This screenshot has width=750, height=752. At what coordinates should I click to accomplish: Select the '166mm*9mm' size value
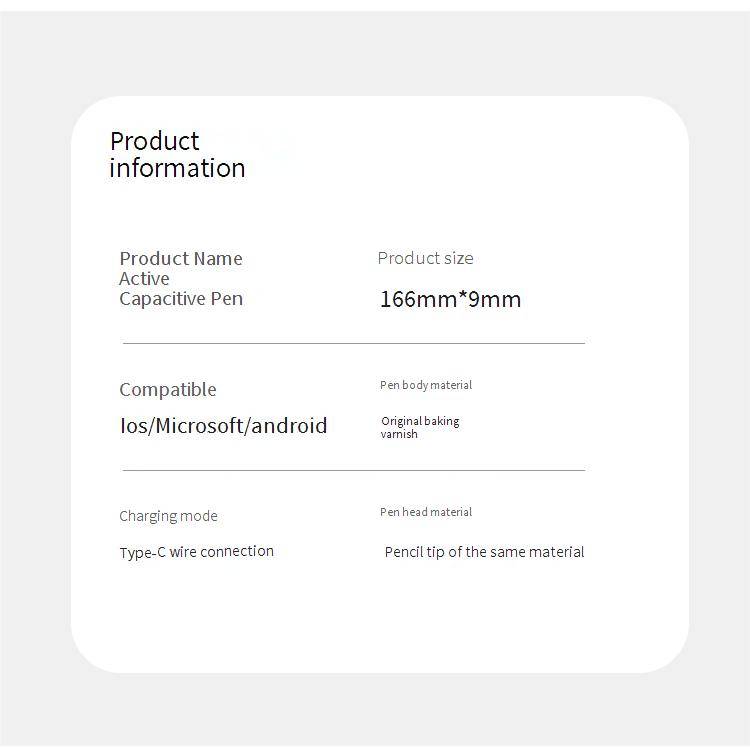point(450,299)
